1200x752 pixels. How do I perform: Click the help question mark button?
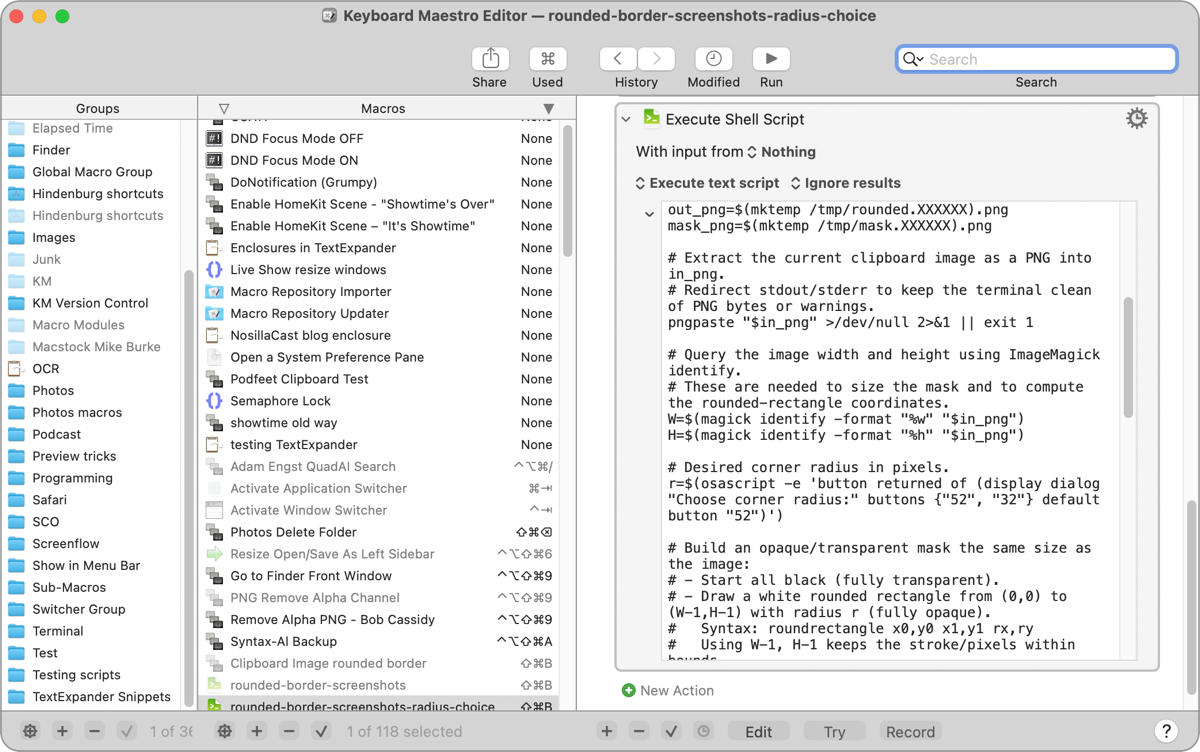1165,731
